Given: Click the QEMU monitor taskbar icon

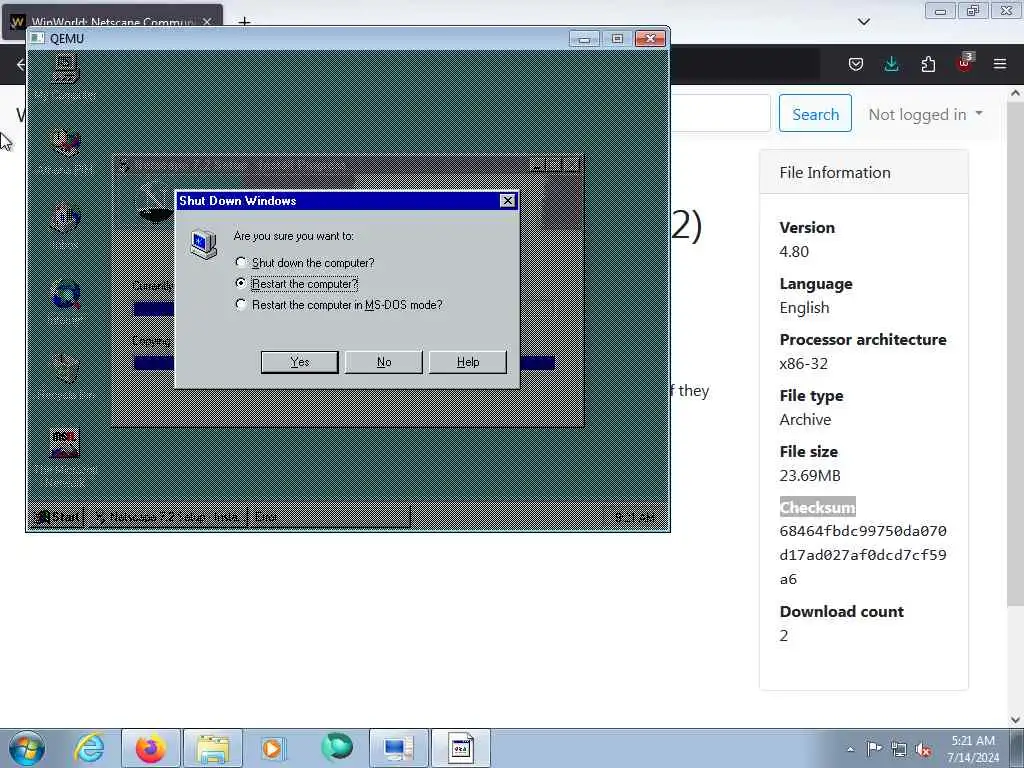Looking at the screenshot, I should point(399,748).
